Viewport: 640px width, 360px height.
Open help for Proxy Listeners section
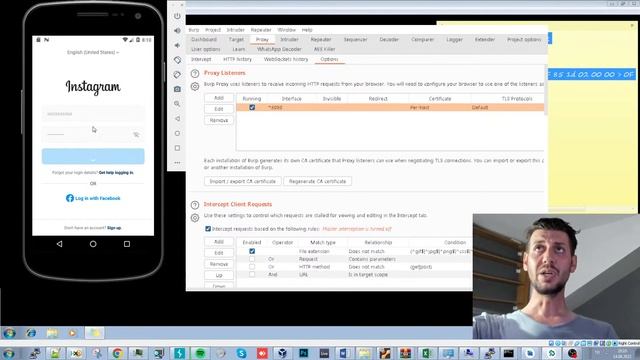[195, 74]
